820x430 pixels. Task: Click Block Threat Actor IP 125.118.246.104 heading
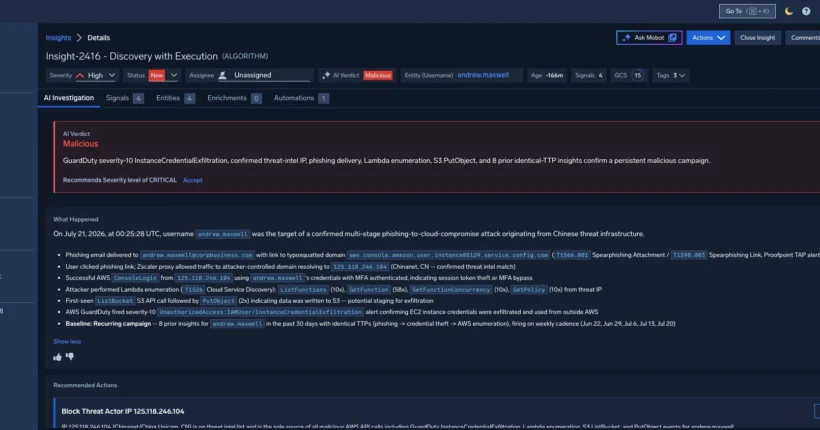pyautogui.click(x=123, y=412)
